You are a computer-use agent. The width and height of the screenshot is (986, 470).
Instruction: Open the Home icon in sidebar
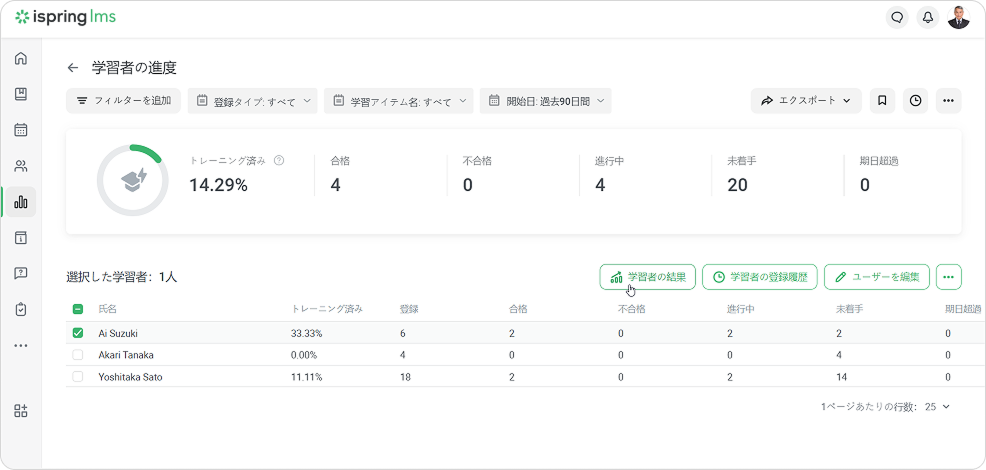tap(21, 59)
